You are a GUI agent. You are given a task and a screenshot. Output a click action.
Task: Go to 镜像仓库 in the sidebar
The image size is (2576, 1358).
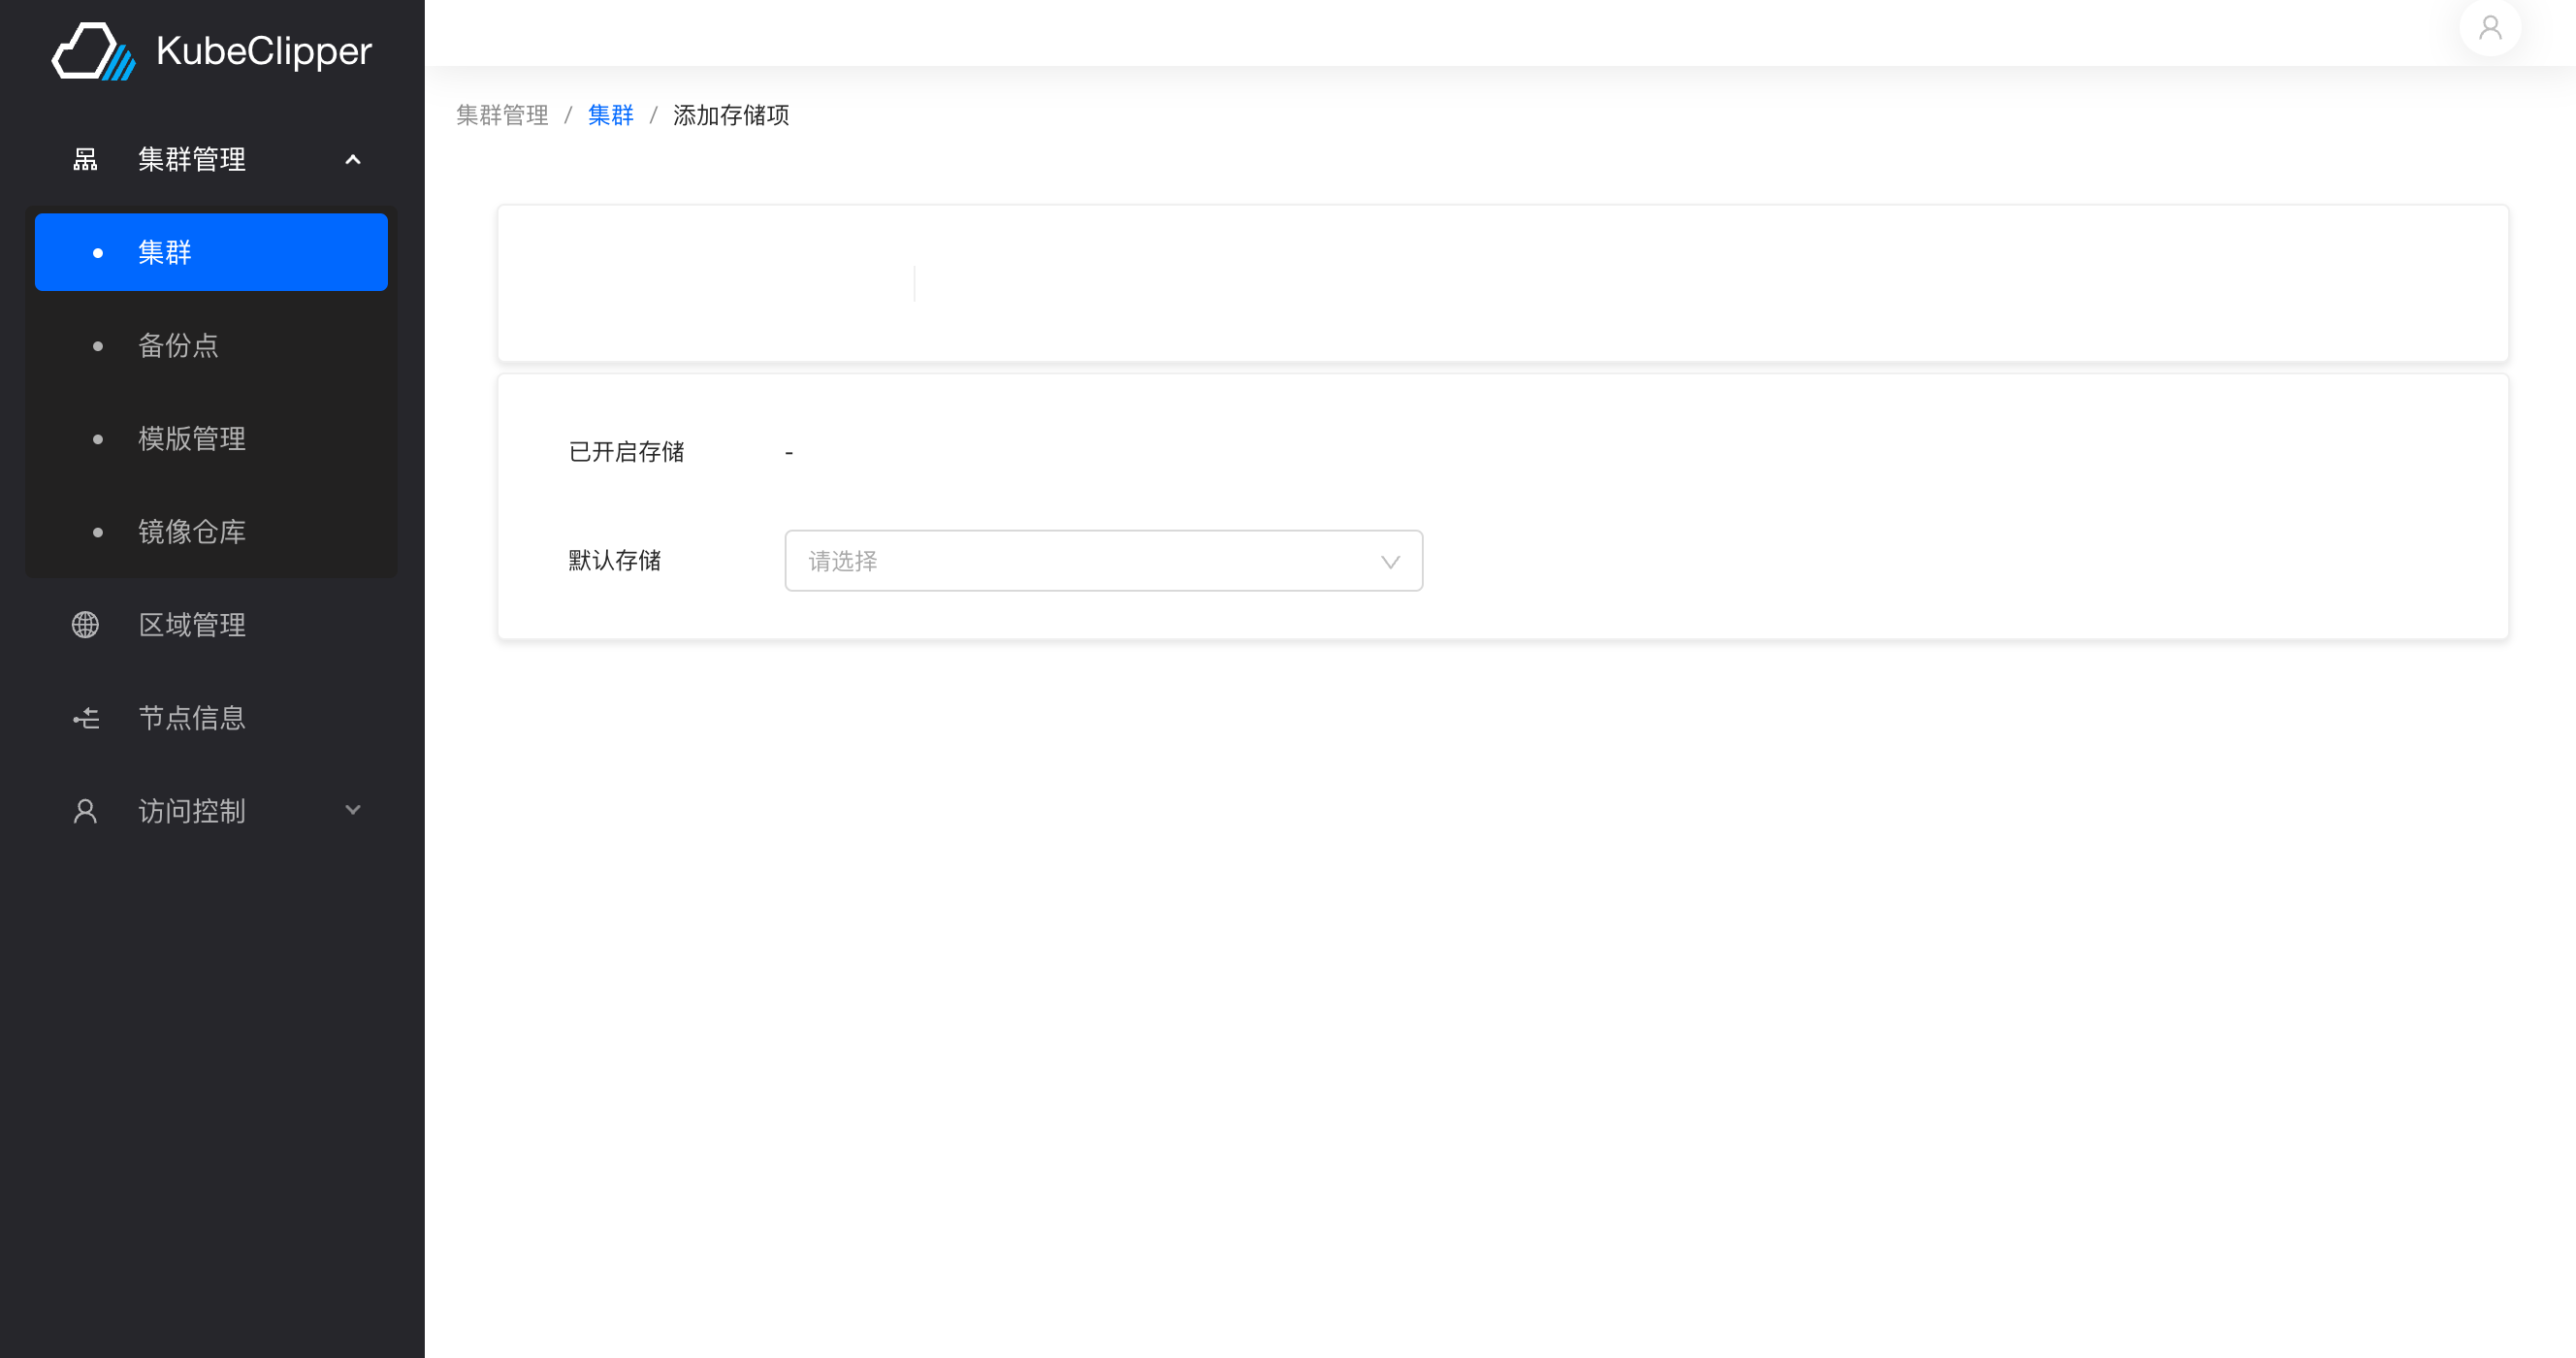coord(191,531)
